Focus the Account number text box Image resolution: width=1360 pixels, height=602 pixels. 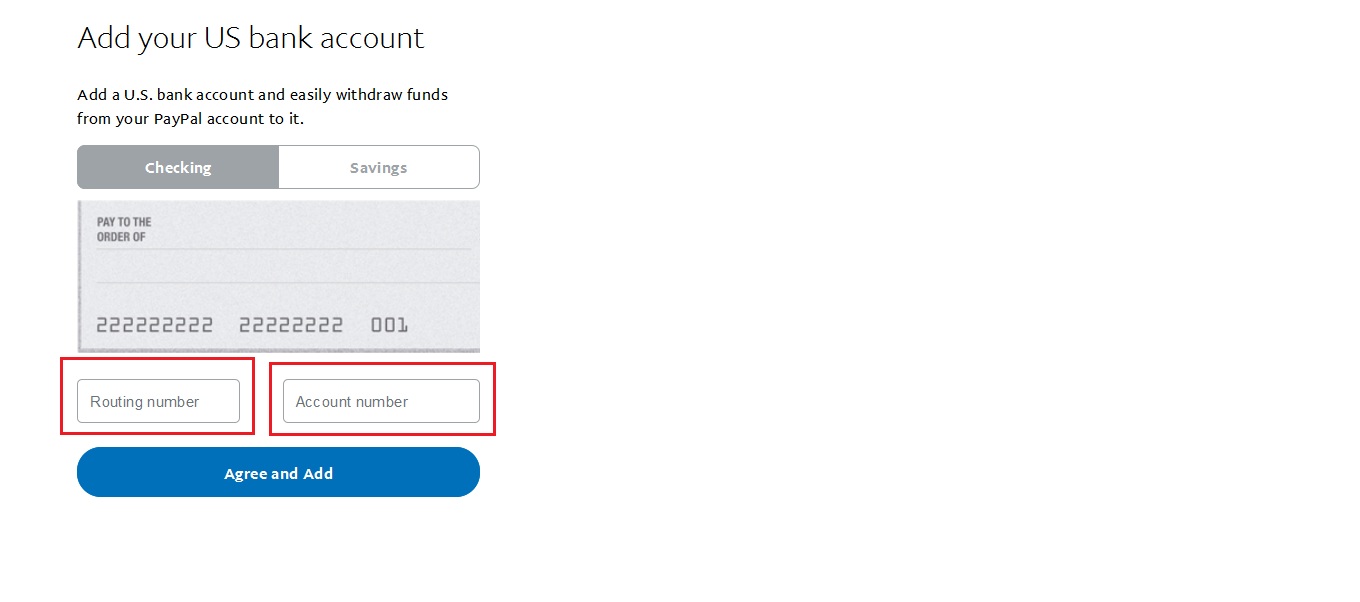pyautogui.click(x=381, y=401)
